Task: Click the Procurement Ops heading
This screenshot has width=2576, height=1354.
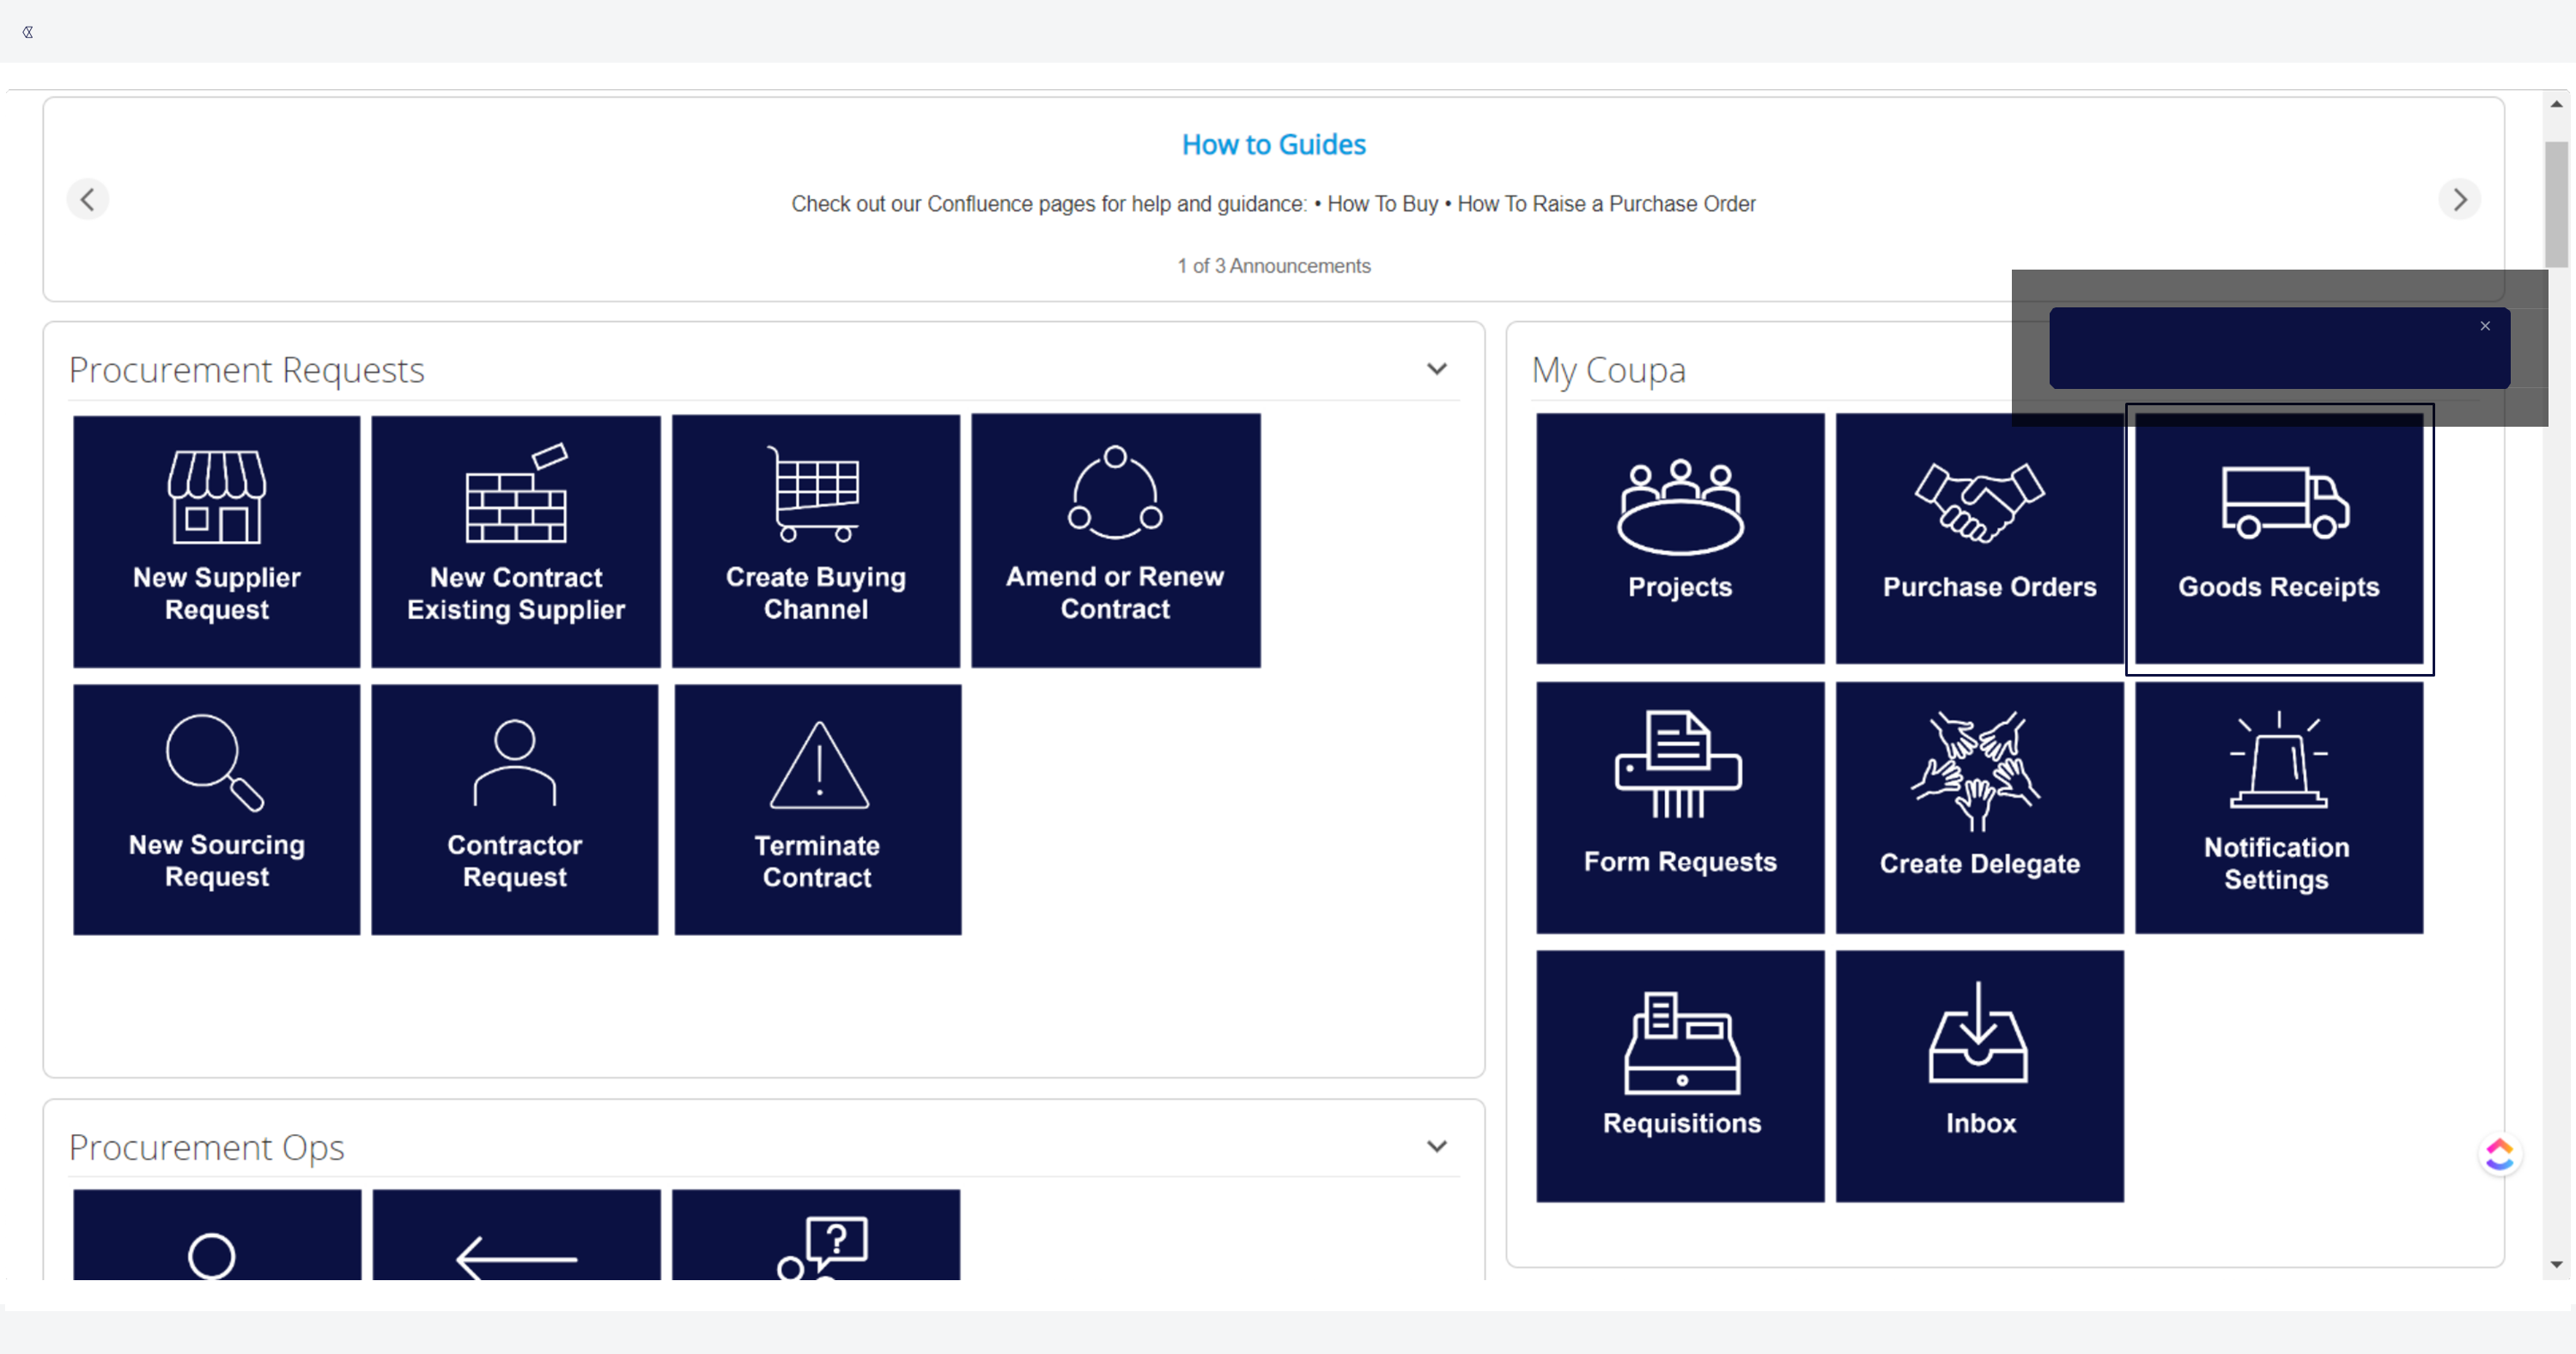Action: point(207,1147)
